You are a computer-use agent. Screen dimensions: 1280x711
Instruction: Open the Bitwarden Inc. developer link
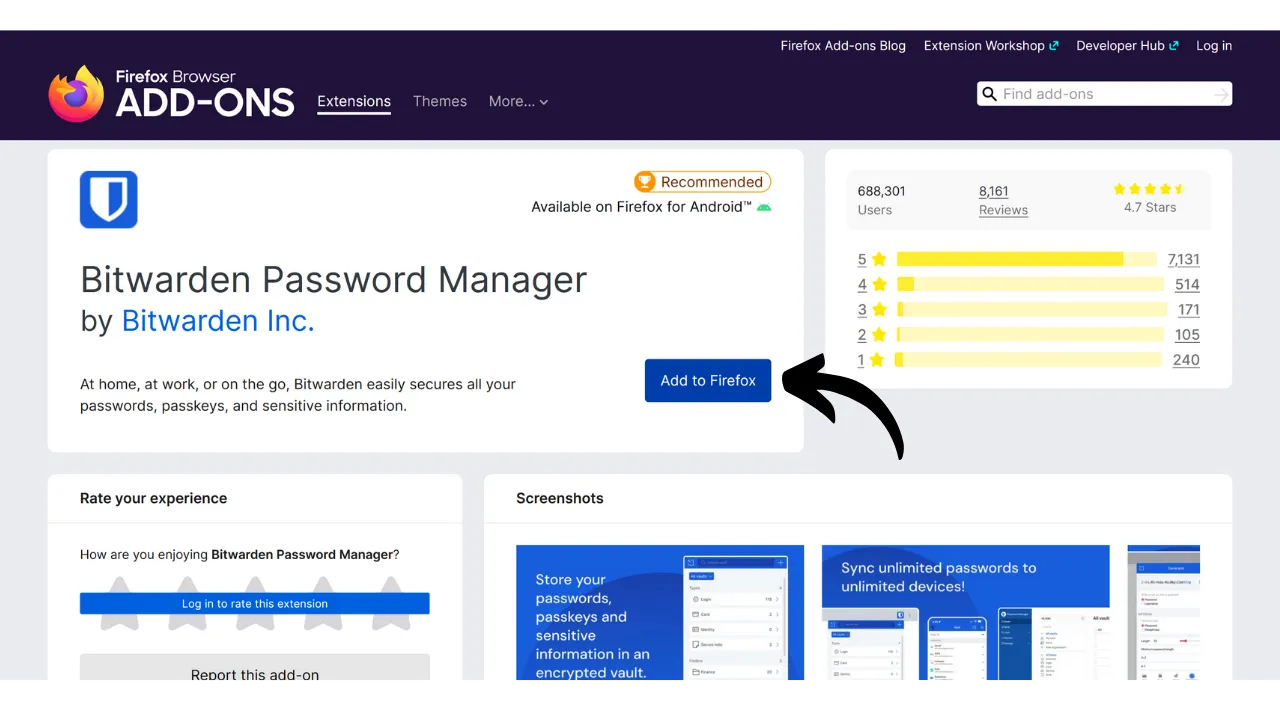(218, 321)
